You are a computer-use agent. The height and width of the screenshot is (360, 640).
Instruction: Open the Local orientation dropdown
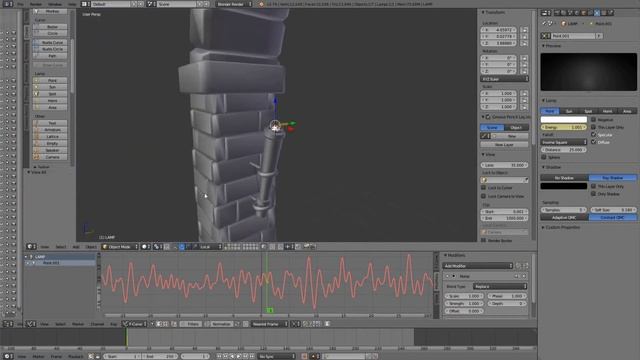coord(207,247)
